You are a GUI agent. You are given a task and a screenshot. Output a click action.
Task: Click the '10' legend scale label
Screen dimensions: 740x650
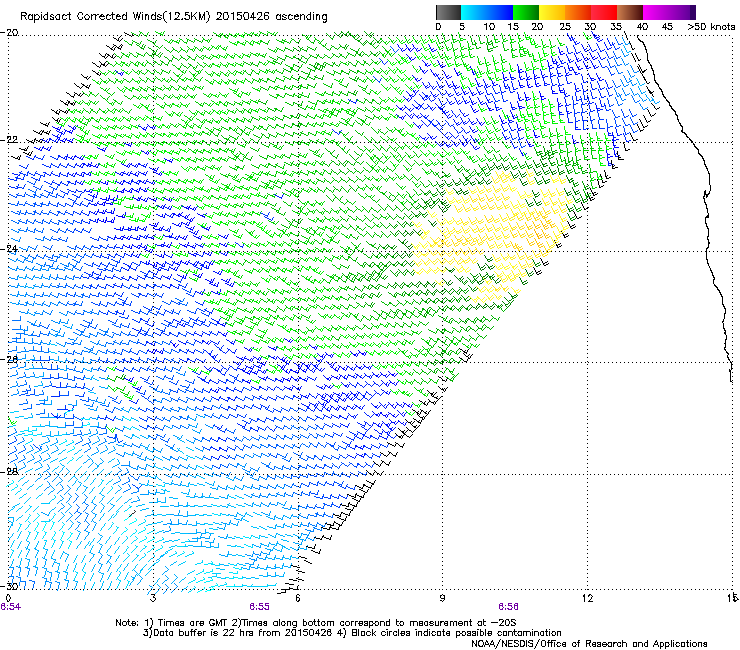489,27
